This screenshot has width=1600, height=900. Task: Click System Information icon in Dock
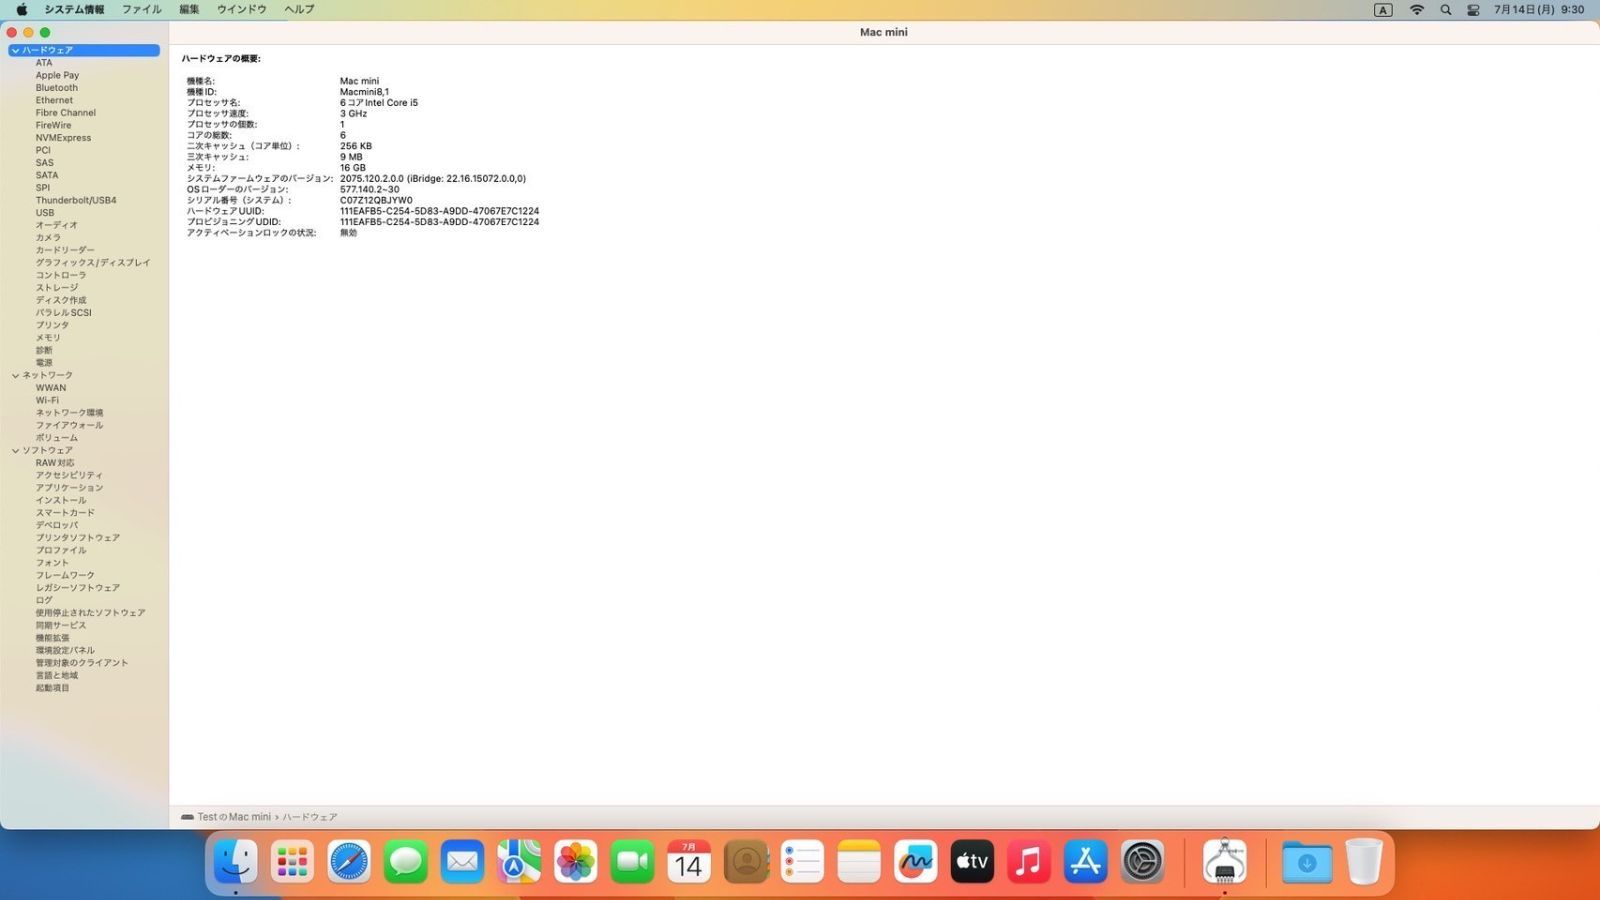coord(1224,861)
